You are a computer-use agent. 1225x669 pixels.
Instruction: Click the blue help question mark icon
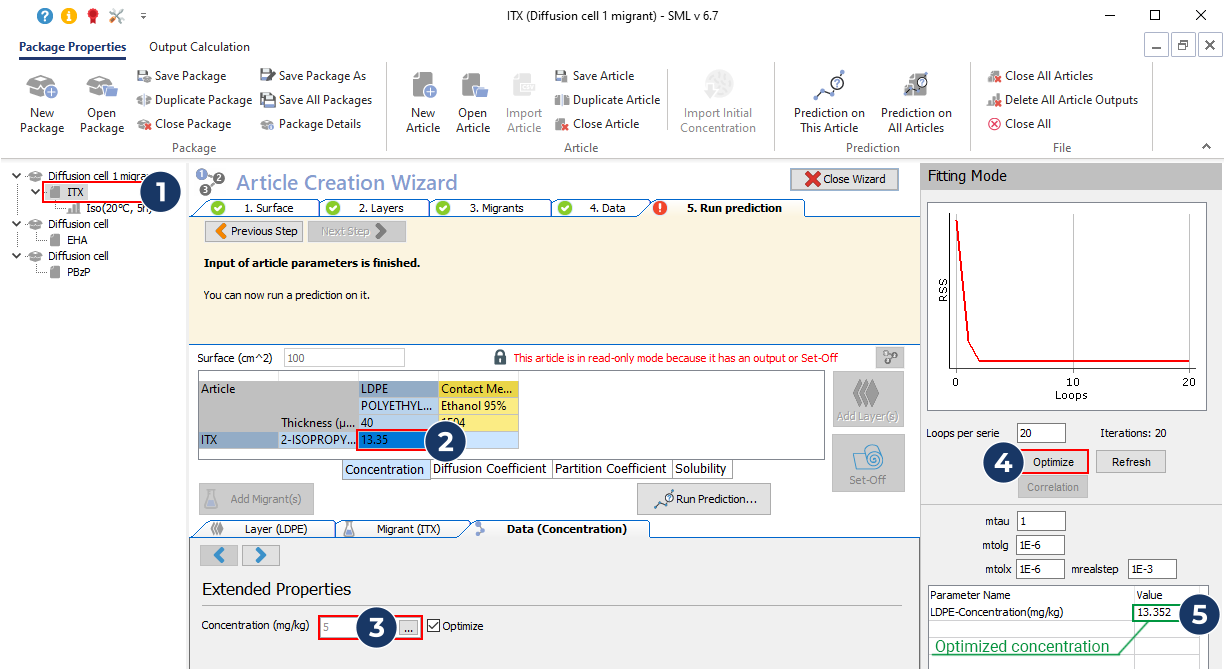click(45, 16)
